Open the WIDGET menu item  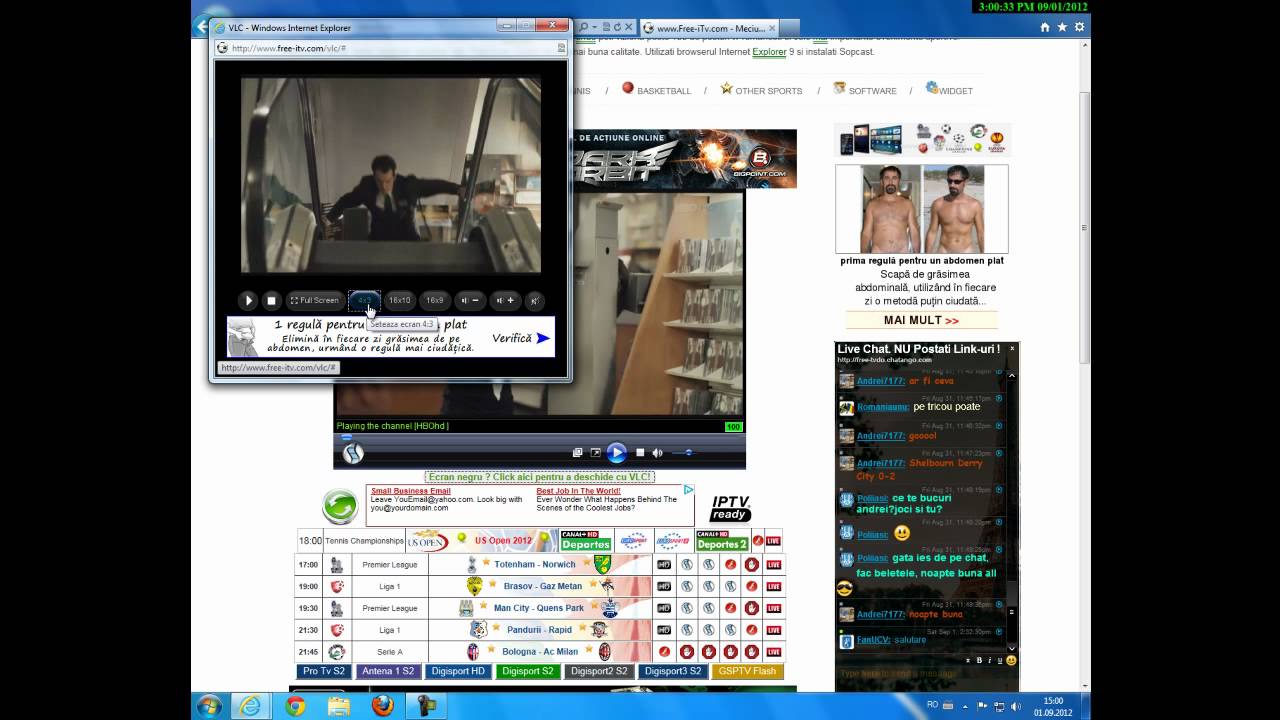pos(949,90)
